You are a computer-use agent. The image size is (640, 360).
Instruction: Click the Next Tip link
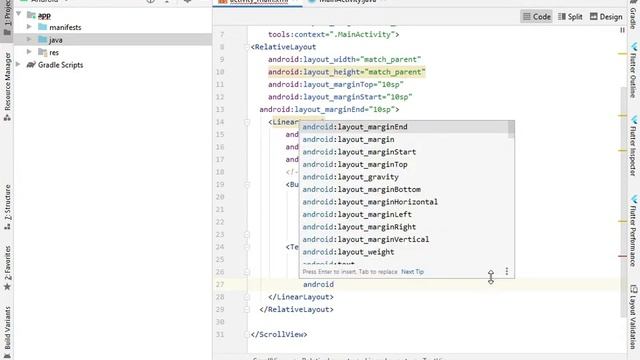click(x=412, y=272)
